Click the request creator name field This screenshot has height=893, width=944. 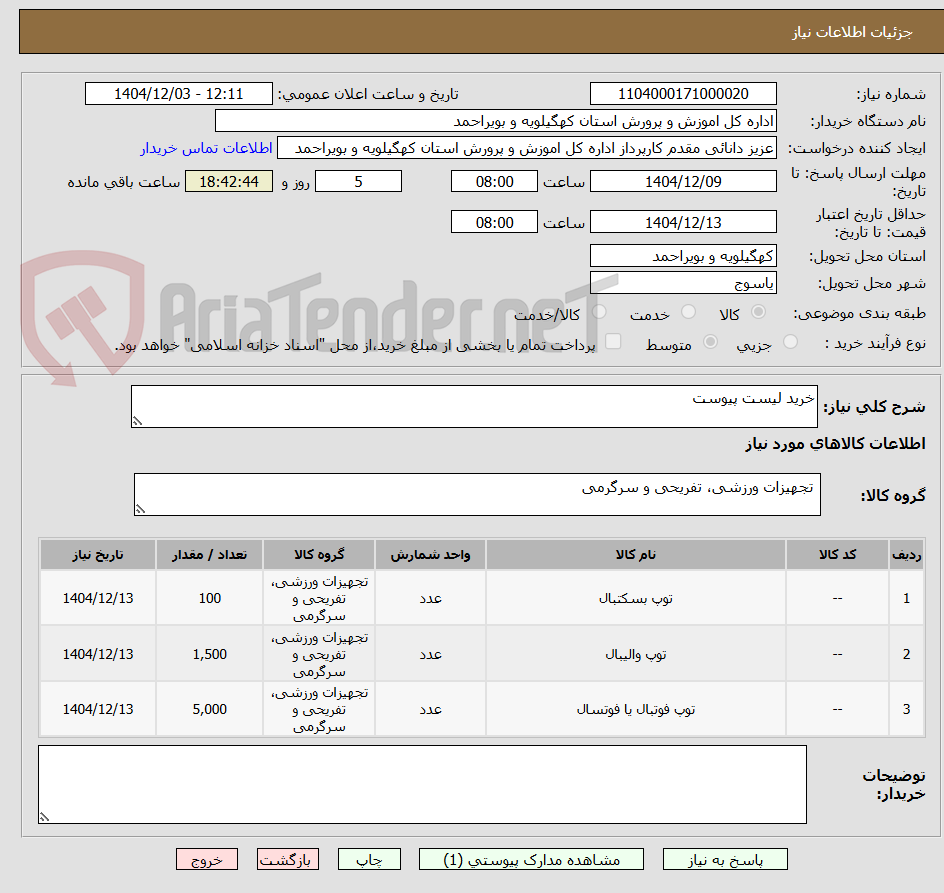[527, 148]
